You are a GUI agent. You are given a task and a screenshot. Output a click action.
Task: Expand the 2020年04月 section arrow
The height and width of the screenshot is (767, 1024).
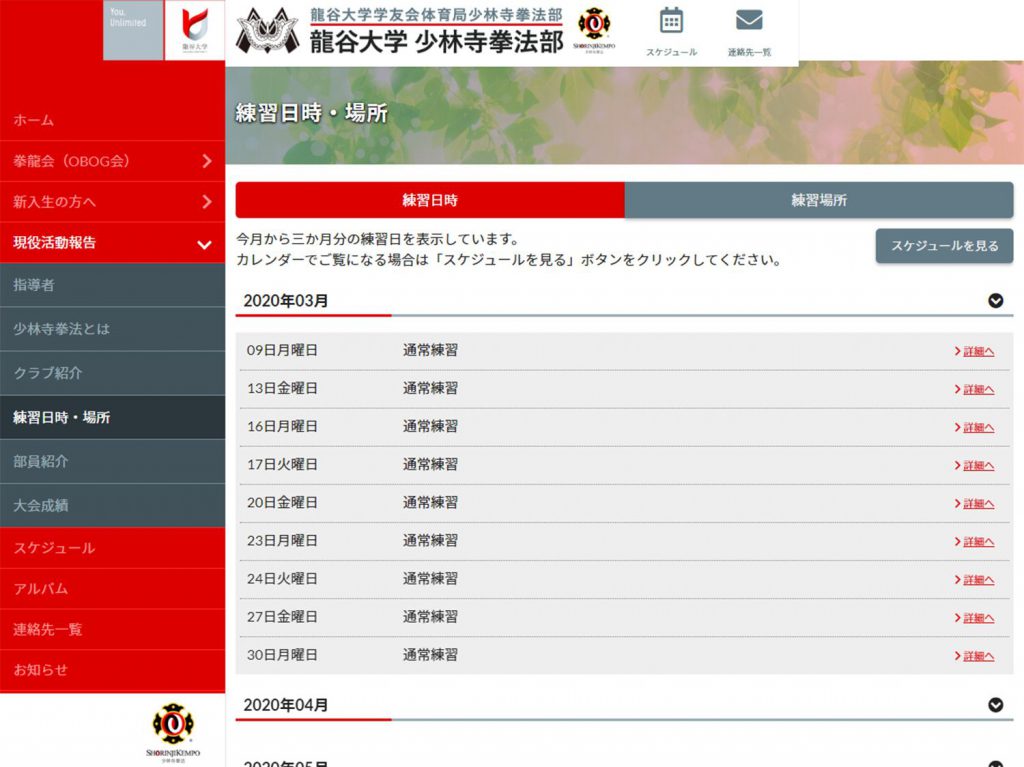point(995,705)
